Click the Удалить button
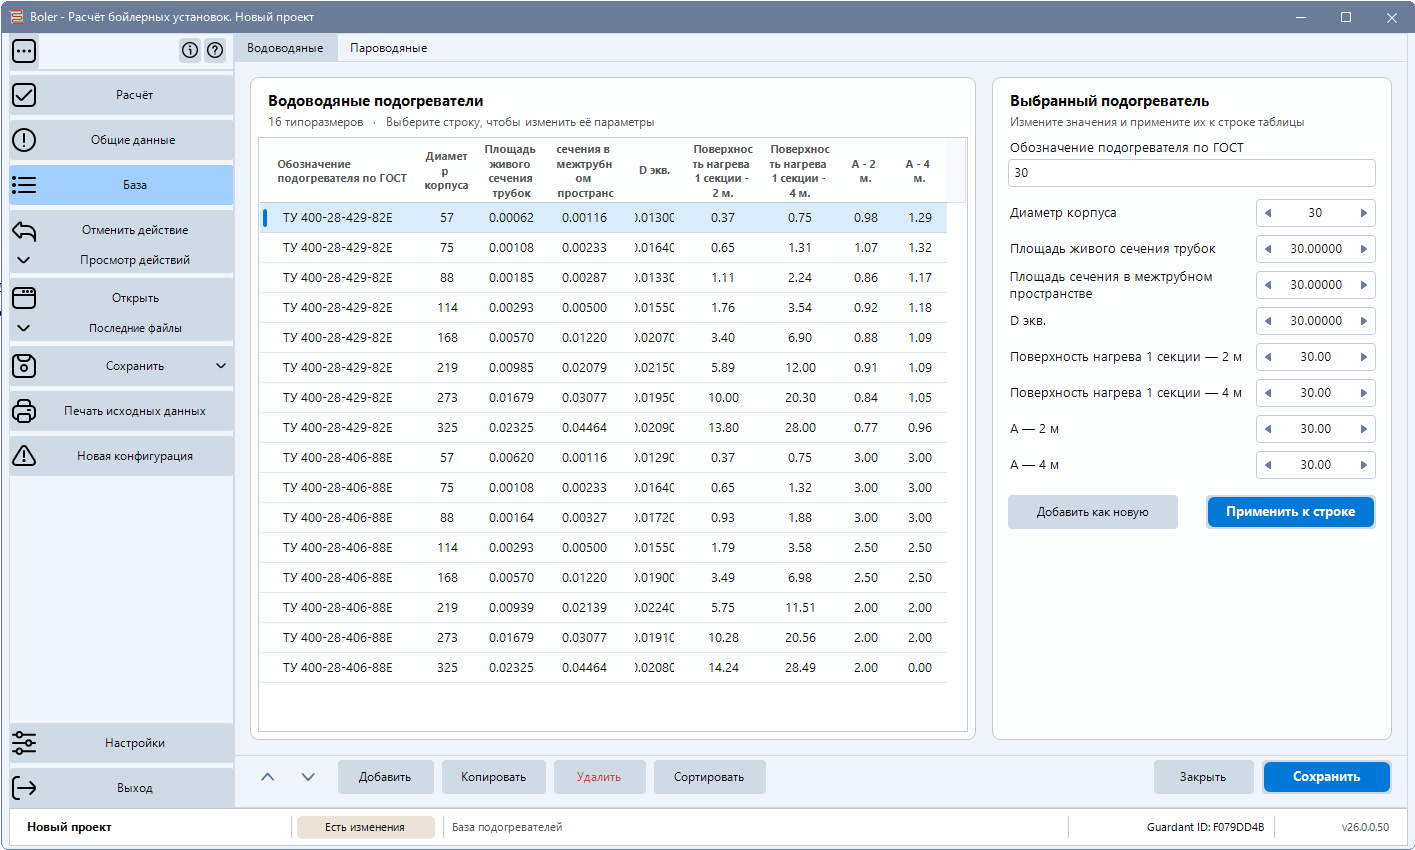 (599, 777)
